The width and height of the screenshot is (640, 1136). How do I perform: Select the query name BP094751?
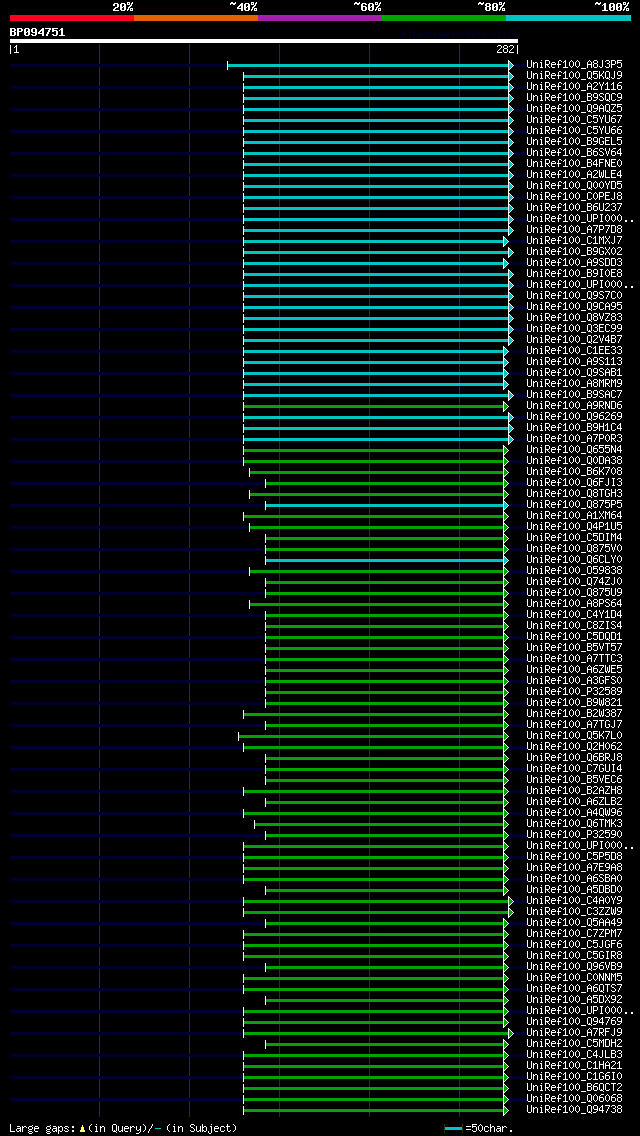tap(37, 32)
